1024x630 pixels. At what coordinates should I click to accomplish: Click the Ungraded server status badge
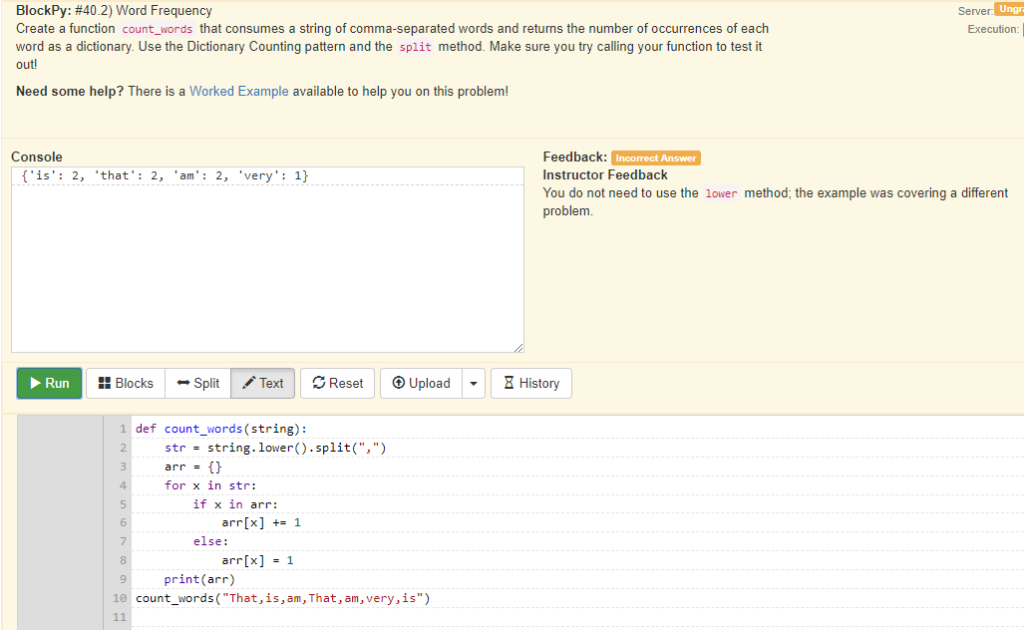coord(1010,10)
